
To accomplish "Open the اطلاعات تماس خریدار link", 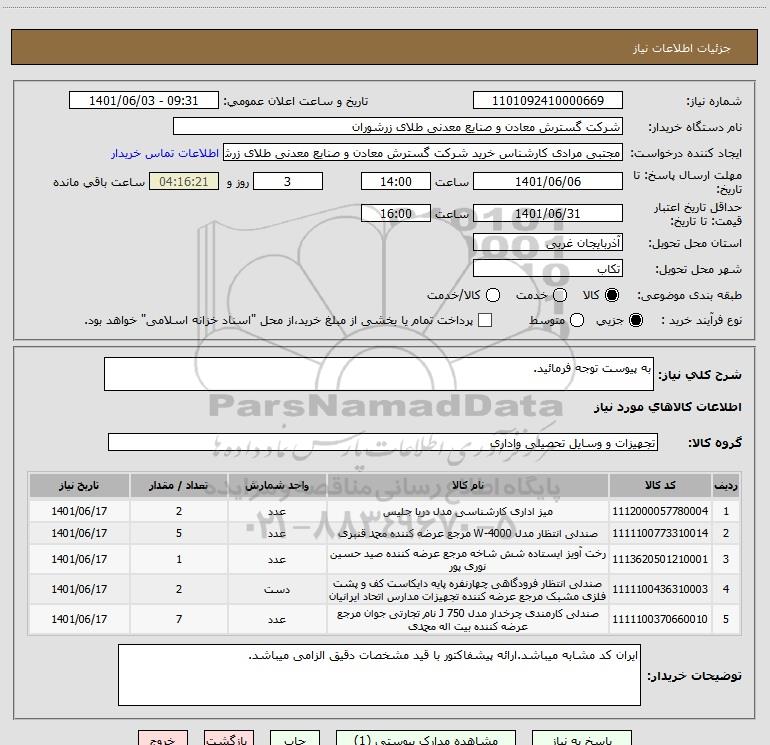I will point(165,153).
